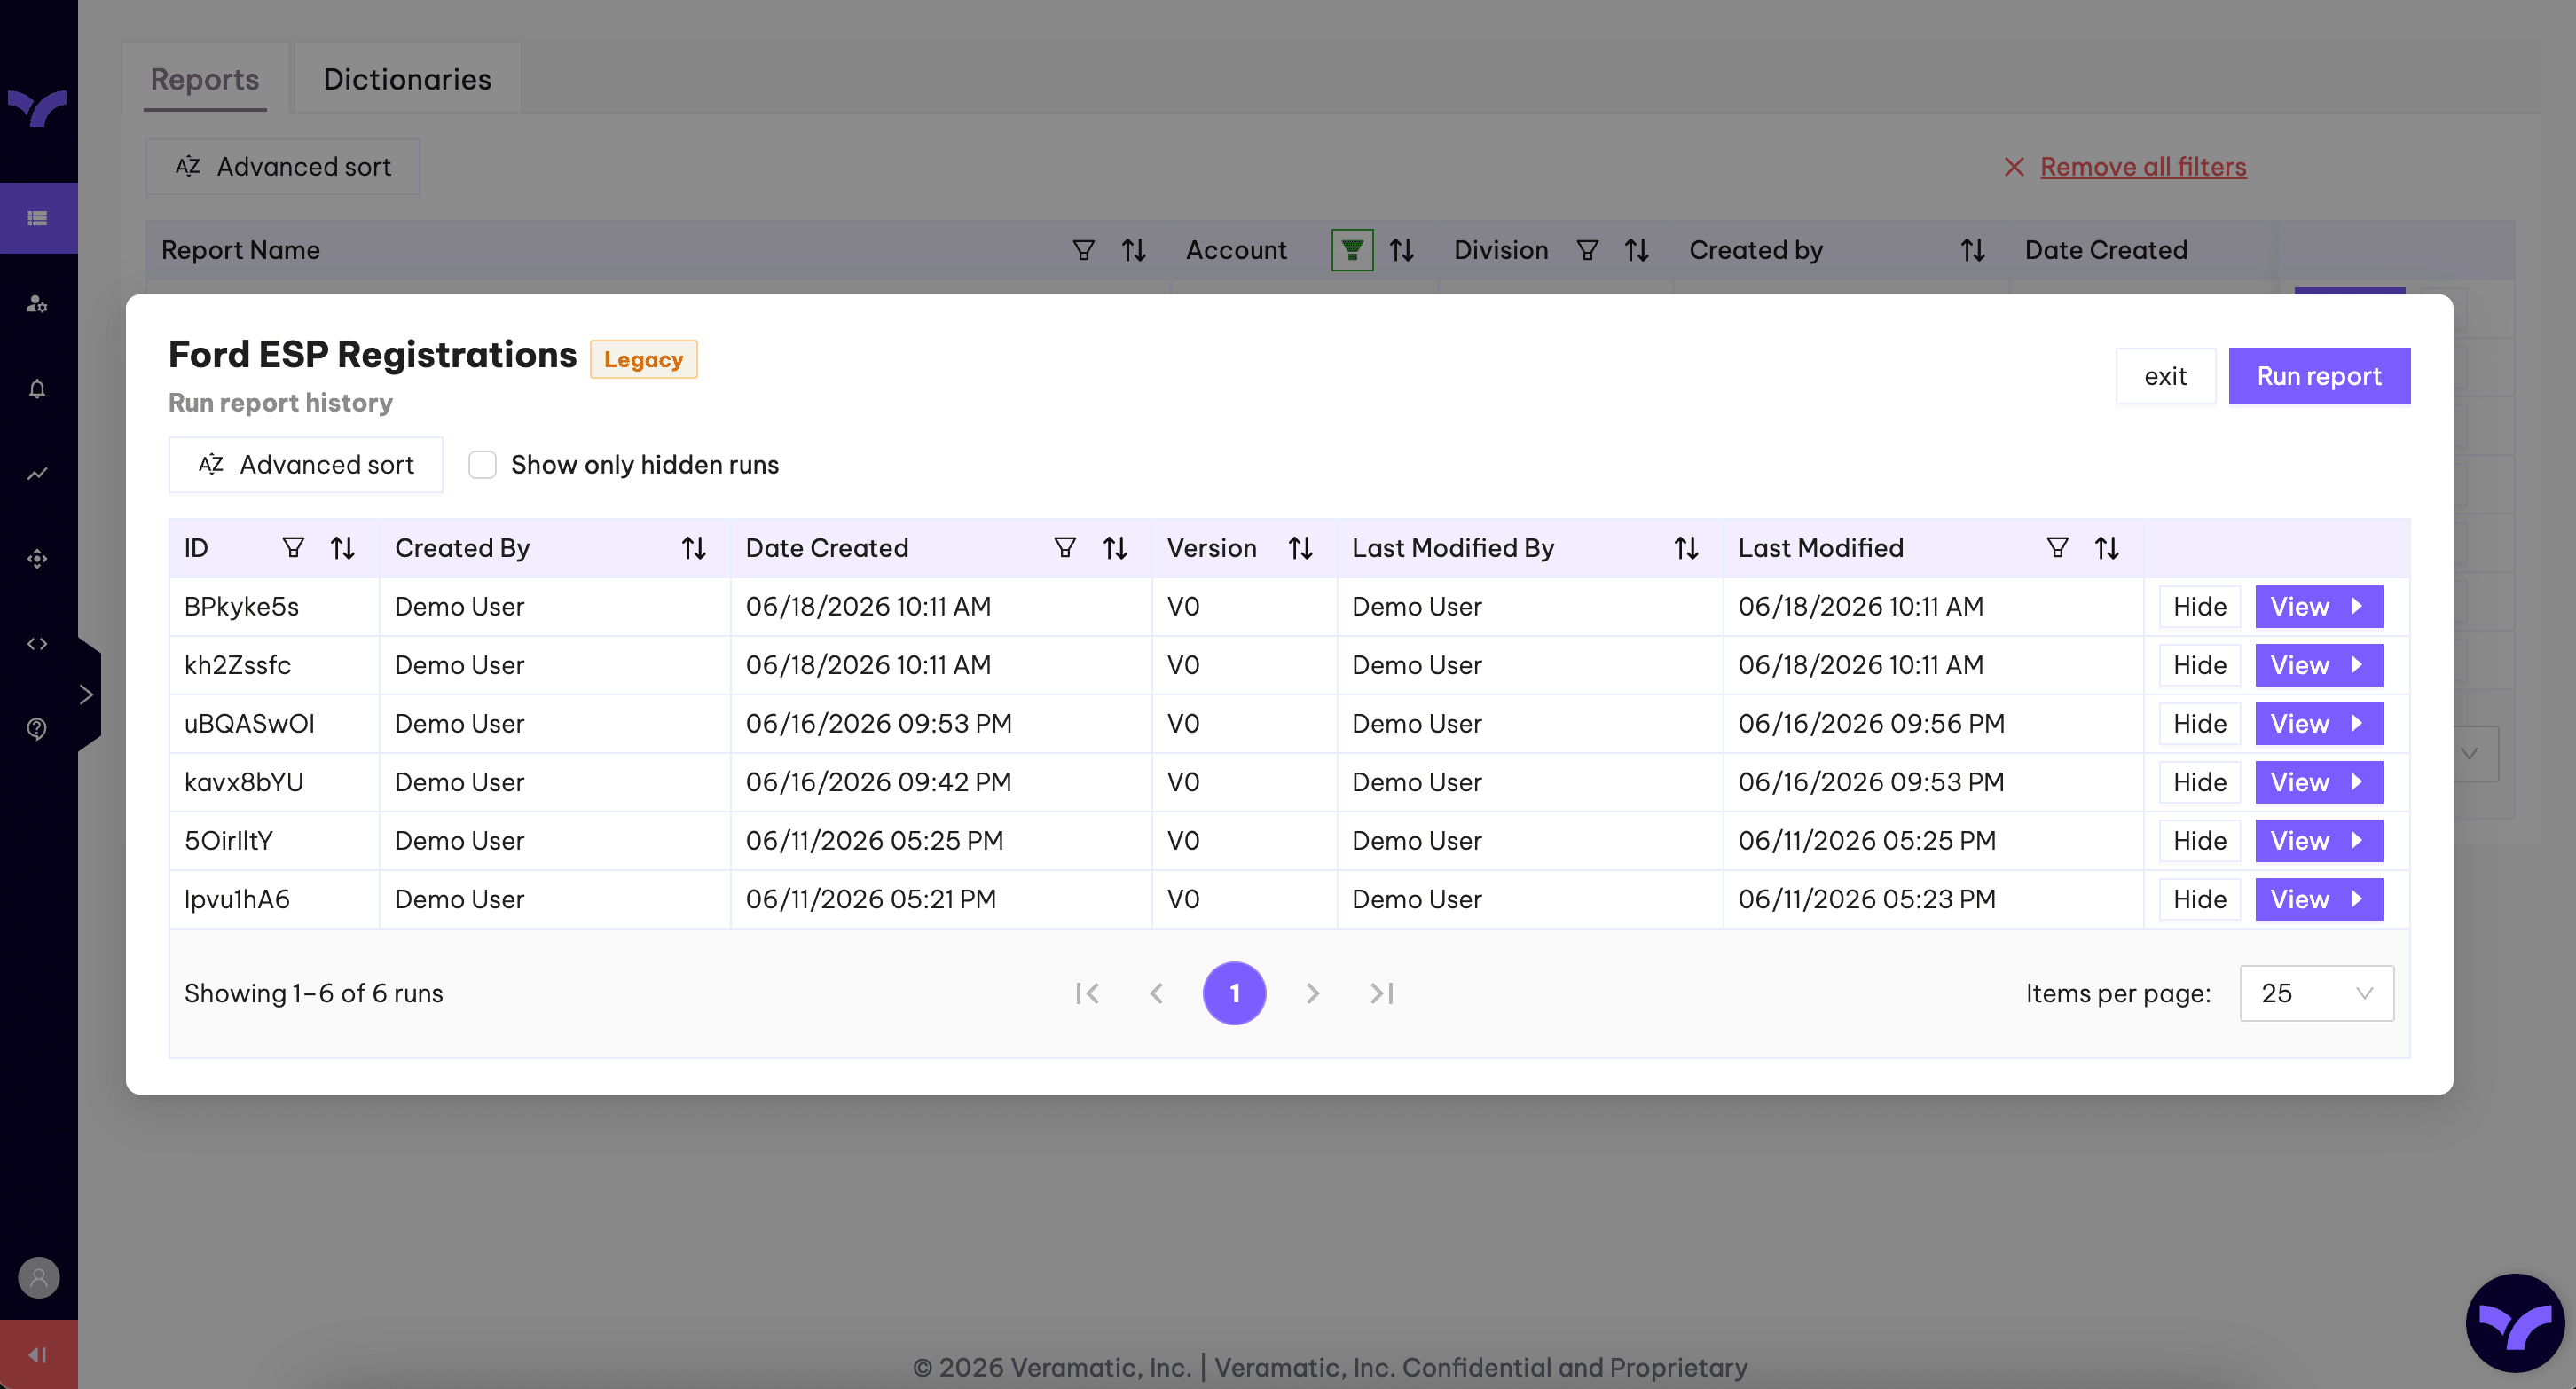View run BPkyke5s
The height and width of the screenshot is (1389, 2576).
[2318, 607]
